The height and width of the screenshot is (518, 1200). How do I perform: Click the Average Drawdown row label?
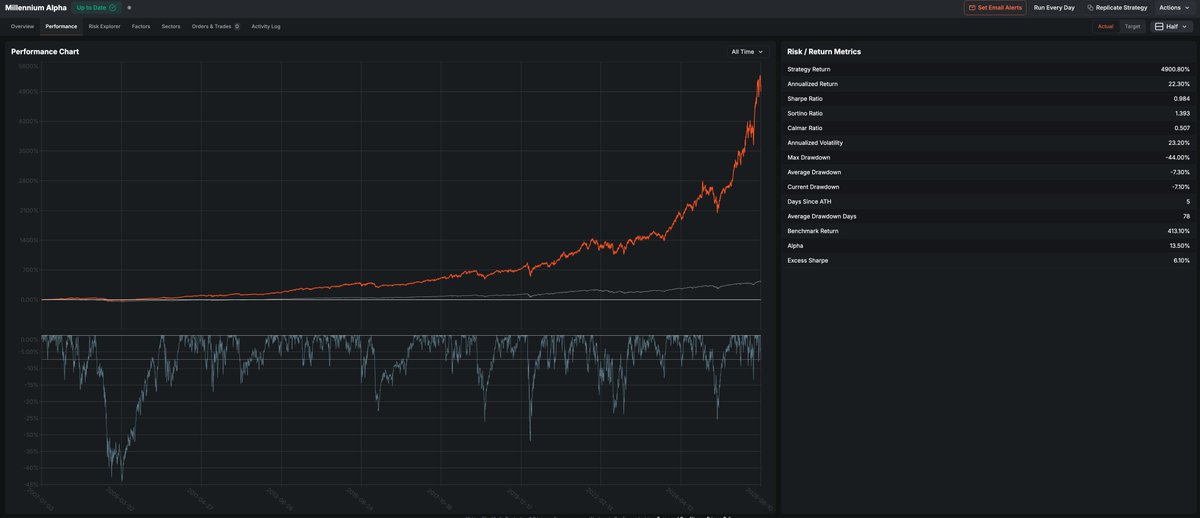(813, 172)
